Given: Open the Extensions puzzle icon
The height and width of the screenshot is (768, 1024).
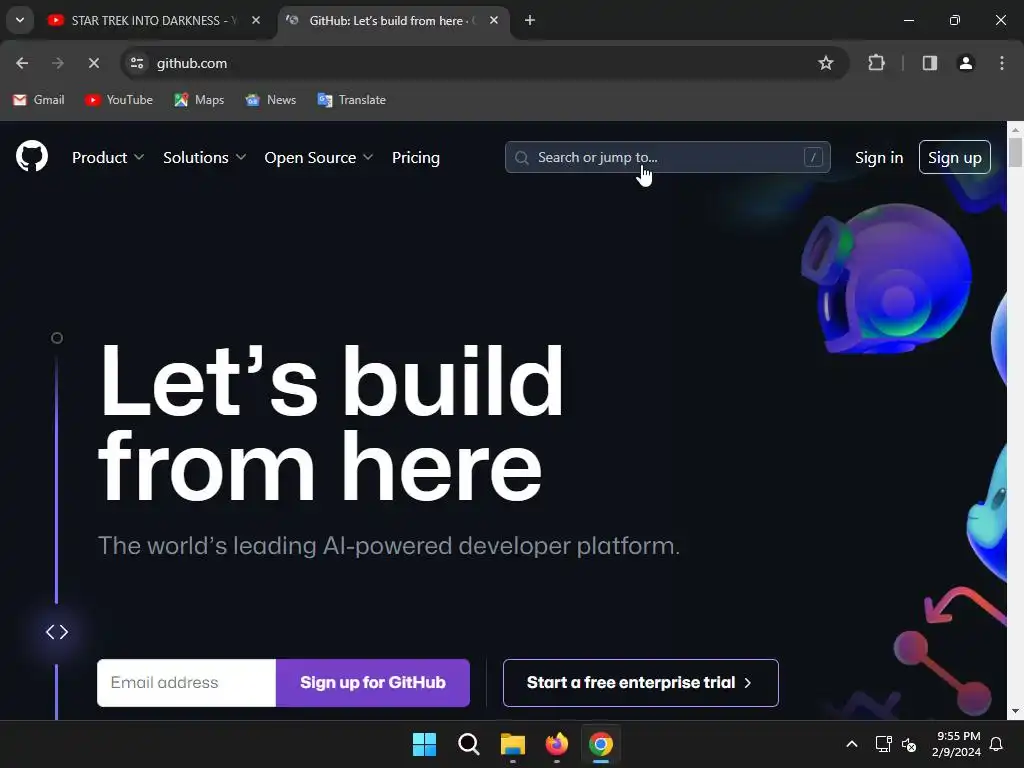Looking at the screenshot, I should pos(876,63).
